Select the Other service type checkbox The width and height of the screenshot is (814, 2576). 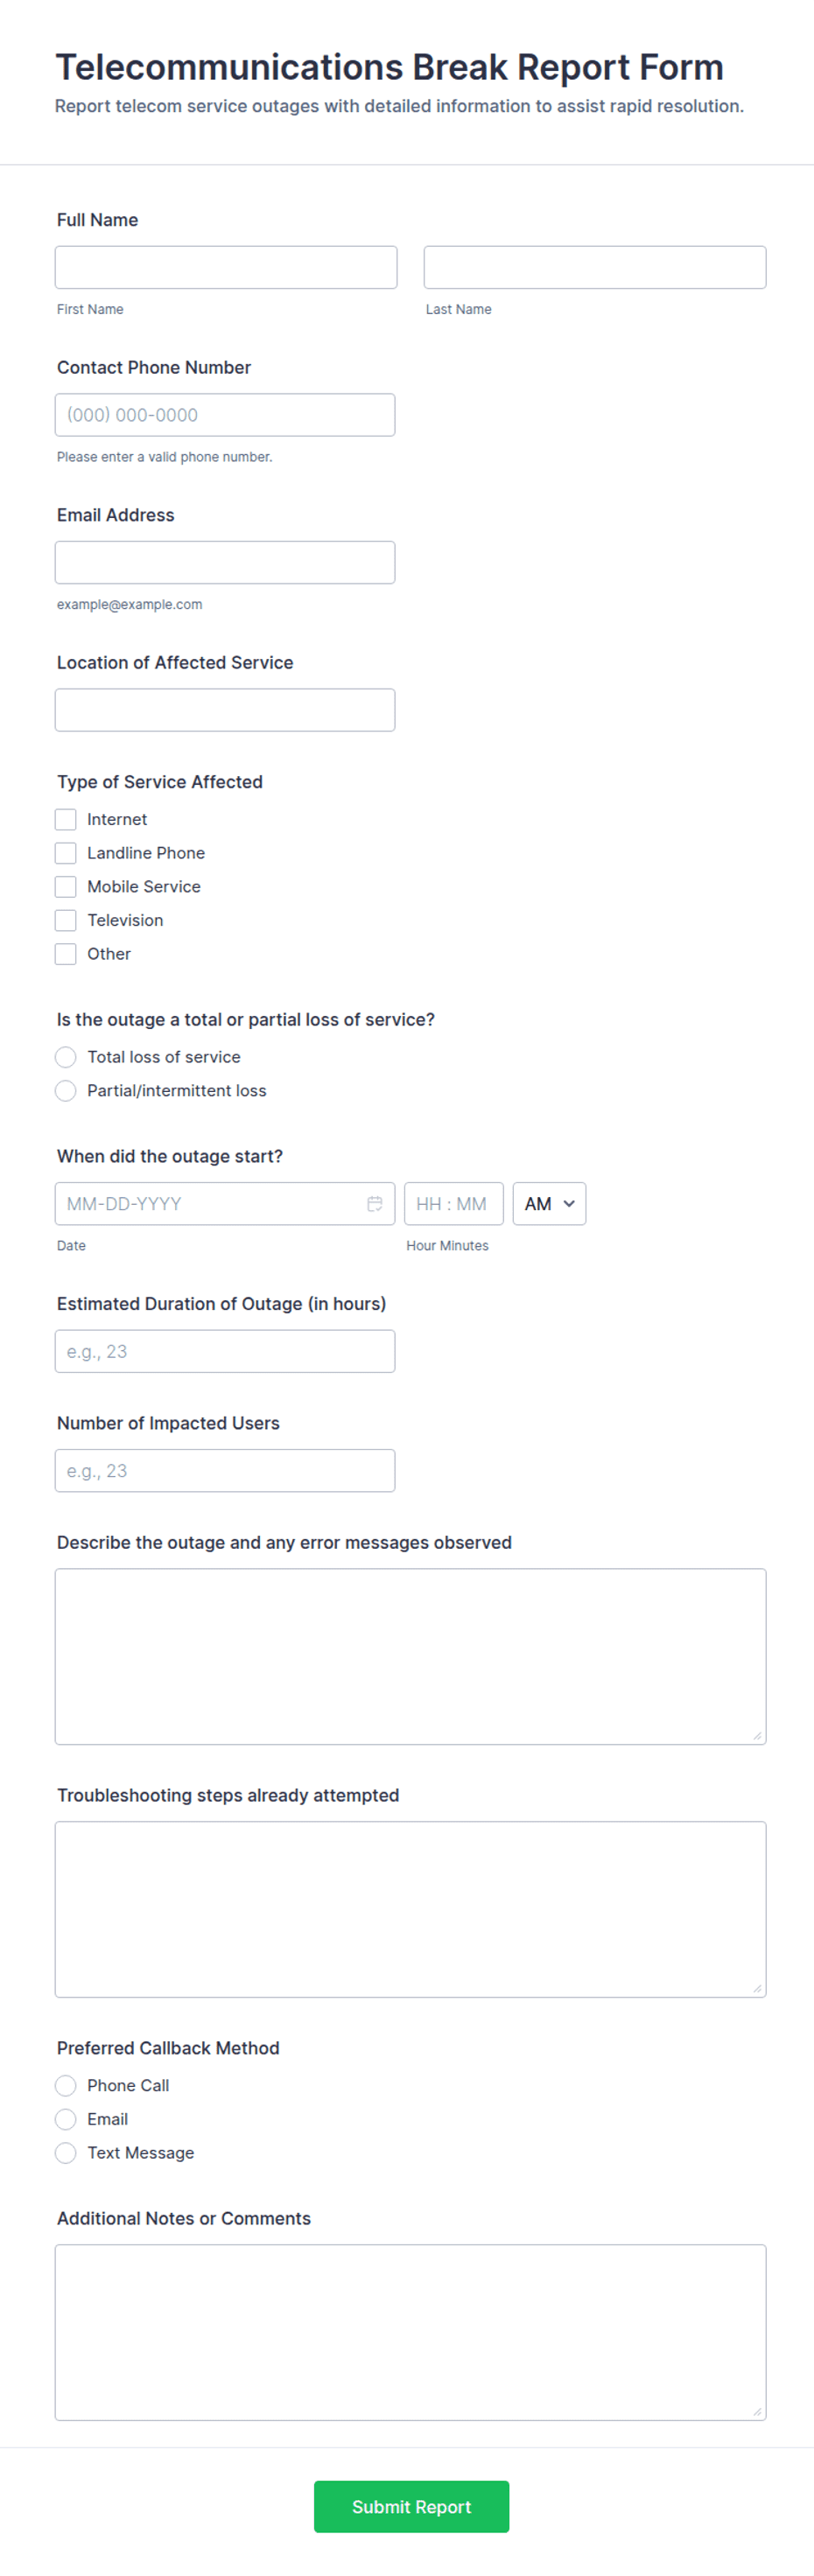click(x=66, y=954)
